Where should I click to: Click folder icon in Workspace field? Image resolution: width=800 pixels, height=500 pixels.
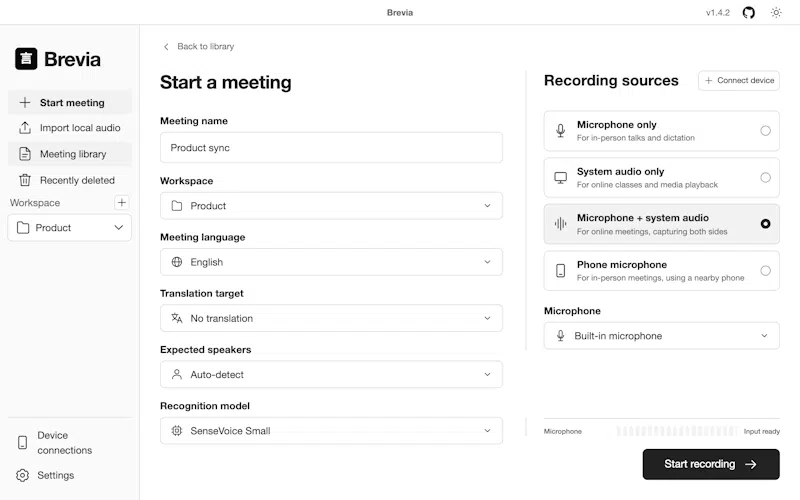coord(177,206)
